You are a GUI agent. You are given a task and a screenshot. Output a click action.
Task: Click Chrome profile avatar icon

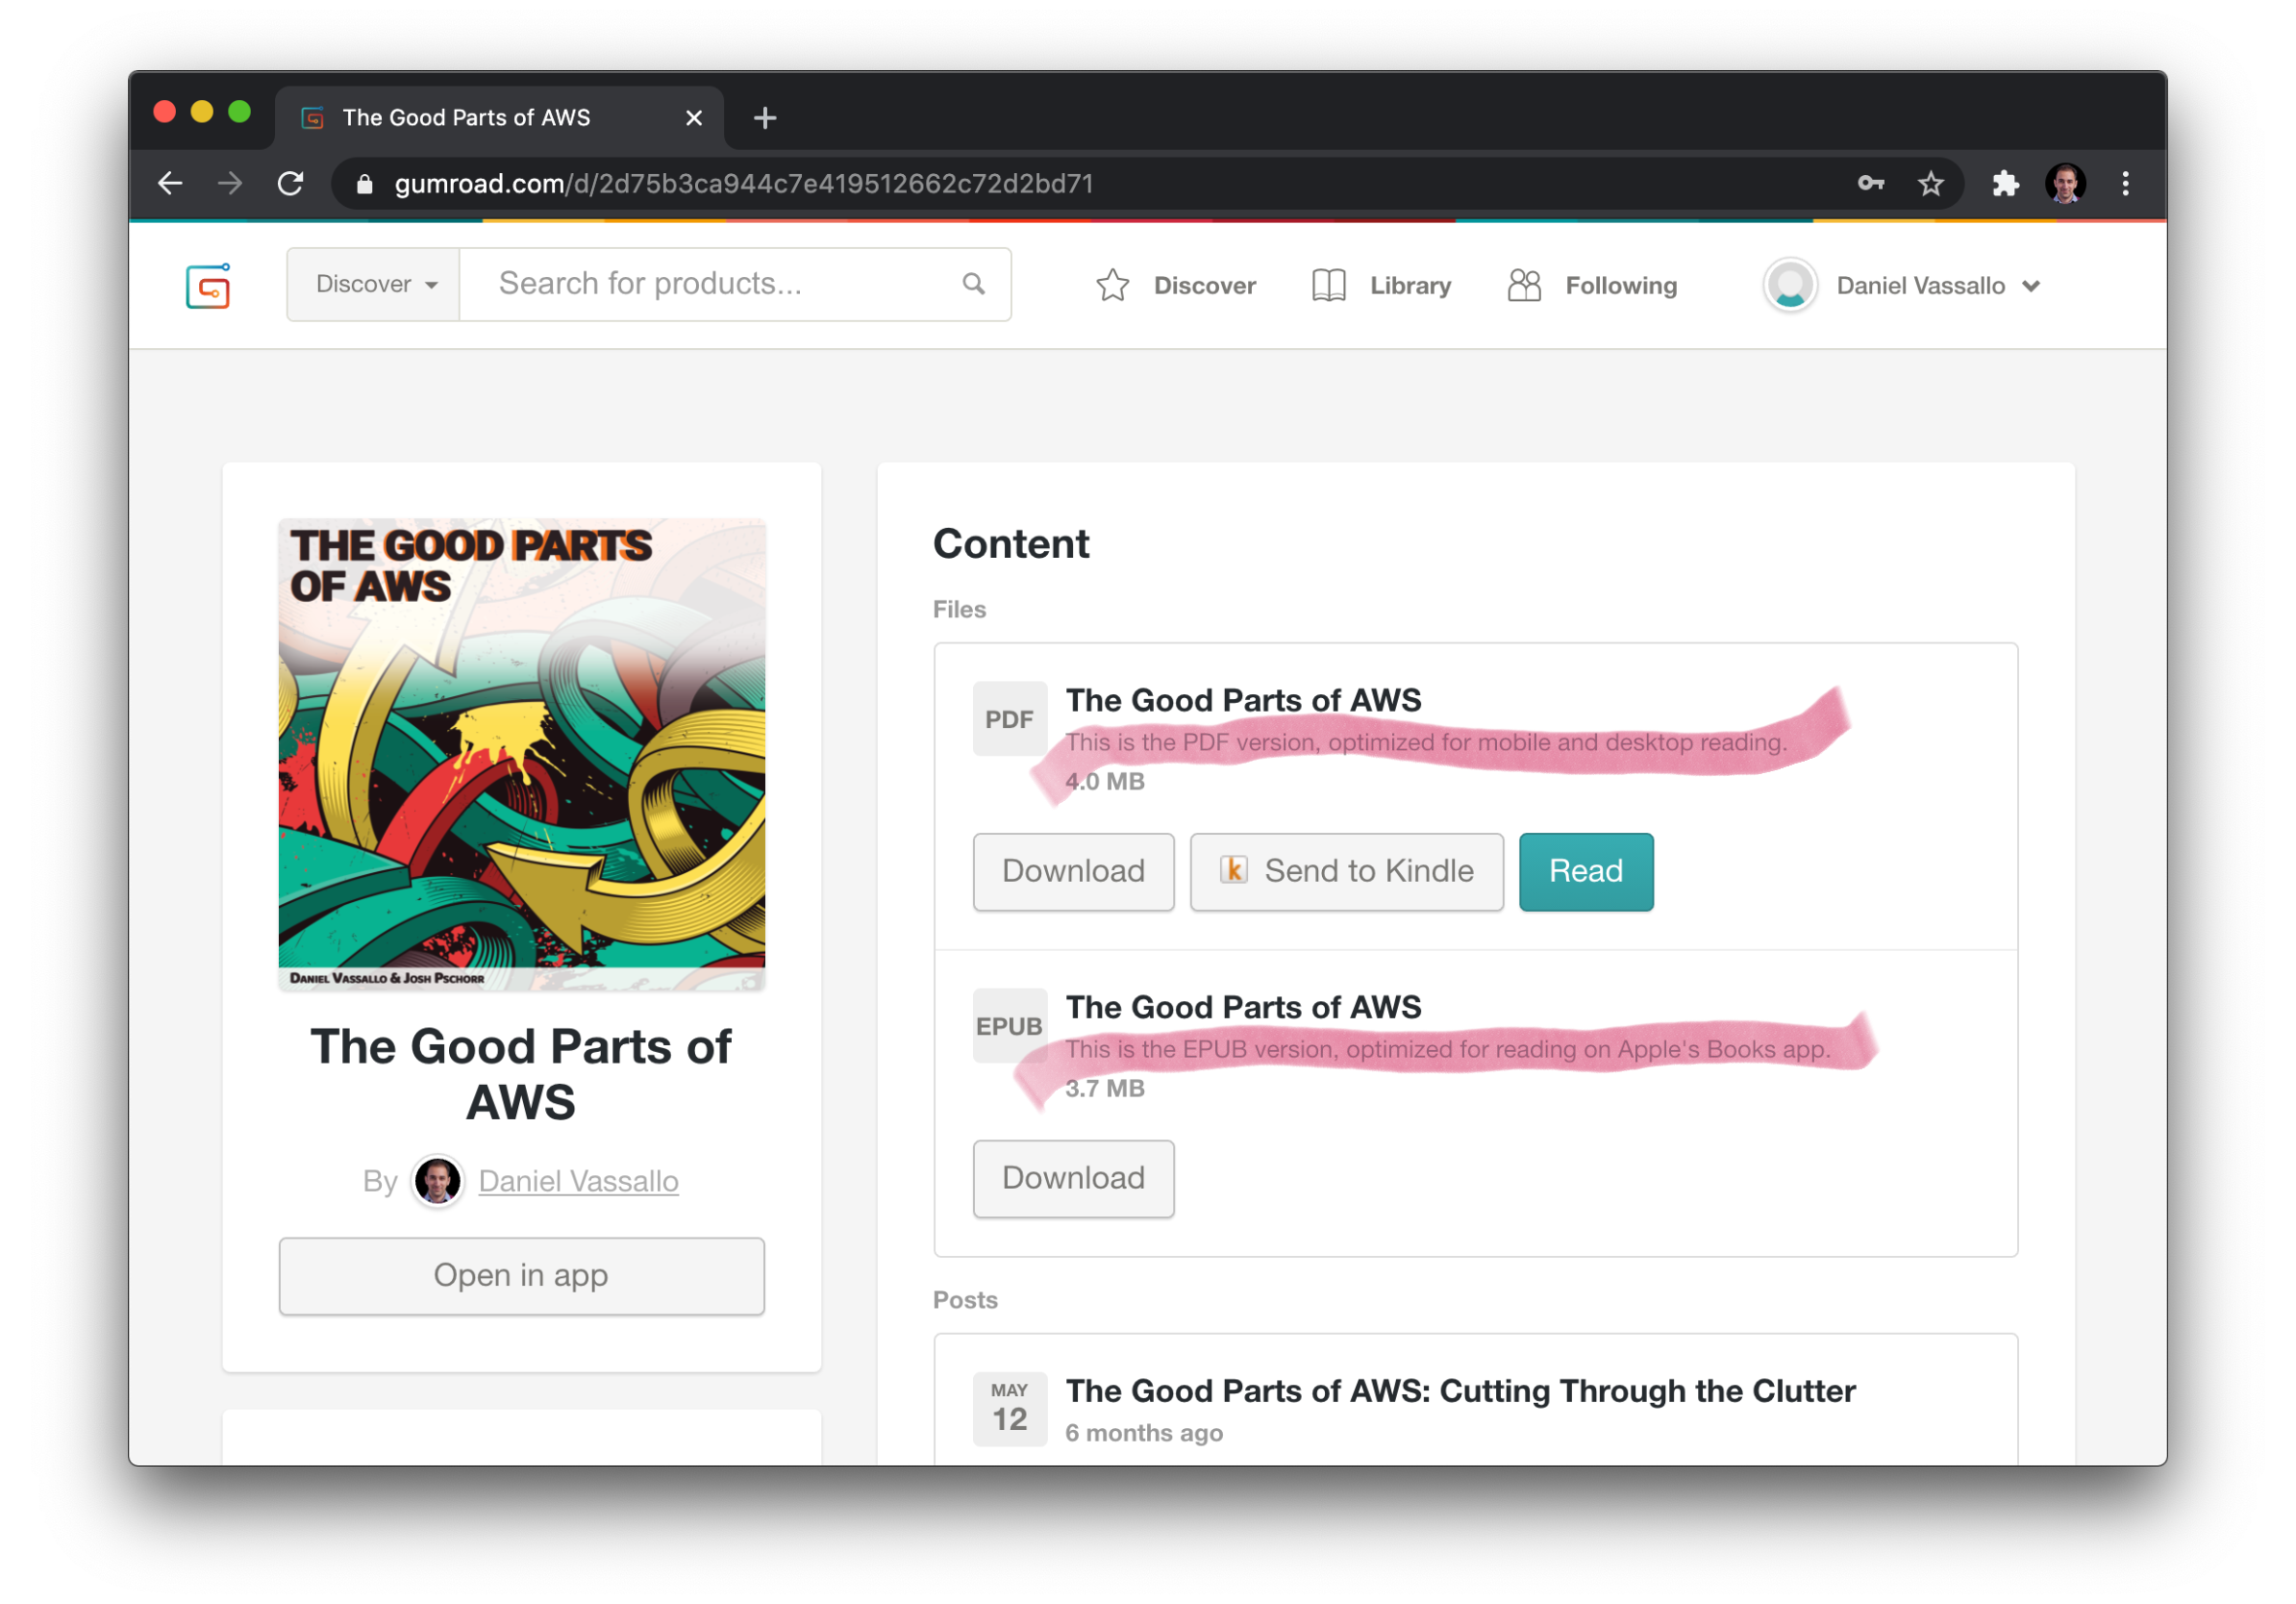point(2065,184)
